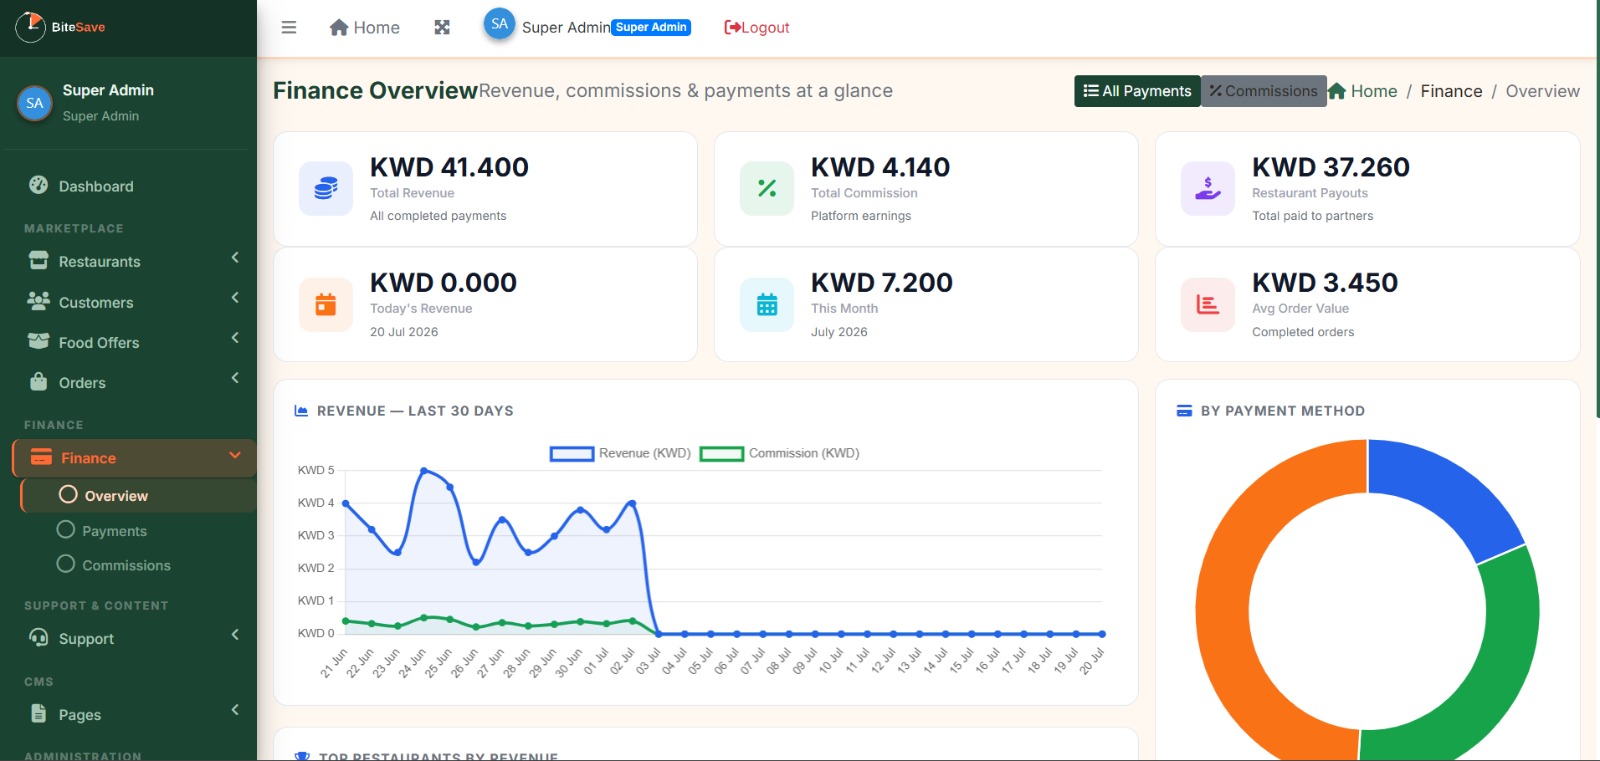Viewport: 1600px width, 761px height.
Task: Expand the Customers submenu chevron
Action: (x=235, y=297)
